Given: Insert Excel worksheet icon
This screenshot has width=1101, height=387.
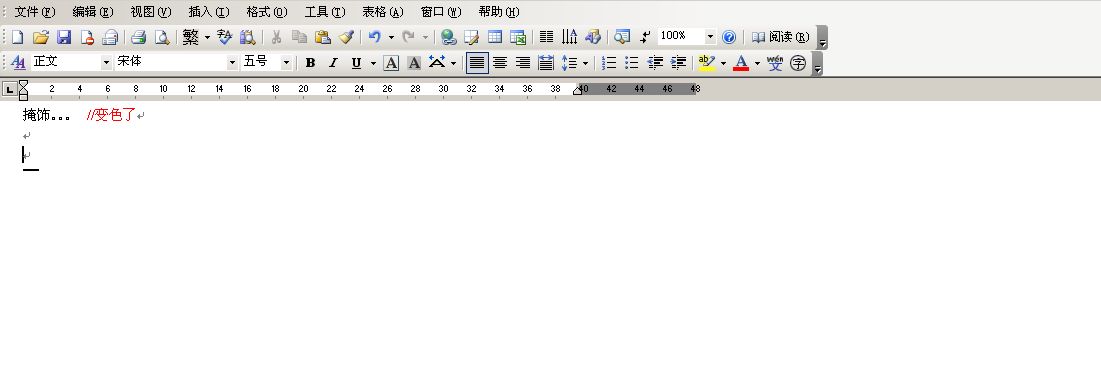Looking at the screenshot, I should point(518,37).
